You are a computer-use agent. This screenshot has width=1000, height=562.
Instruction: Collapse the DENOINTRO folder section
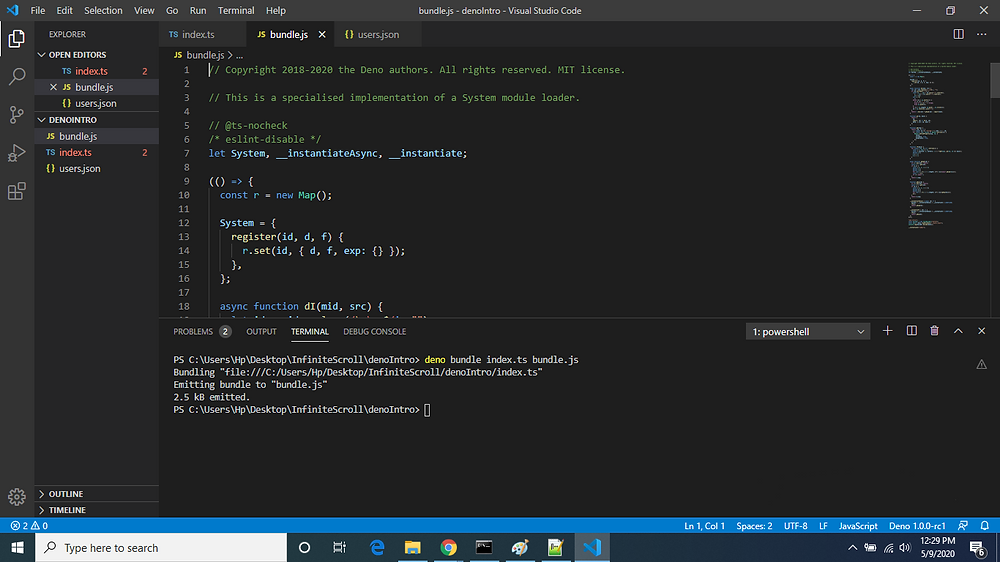point(96,120)
